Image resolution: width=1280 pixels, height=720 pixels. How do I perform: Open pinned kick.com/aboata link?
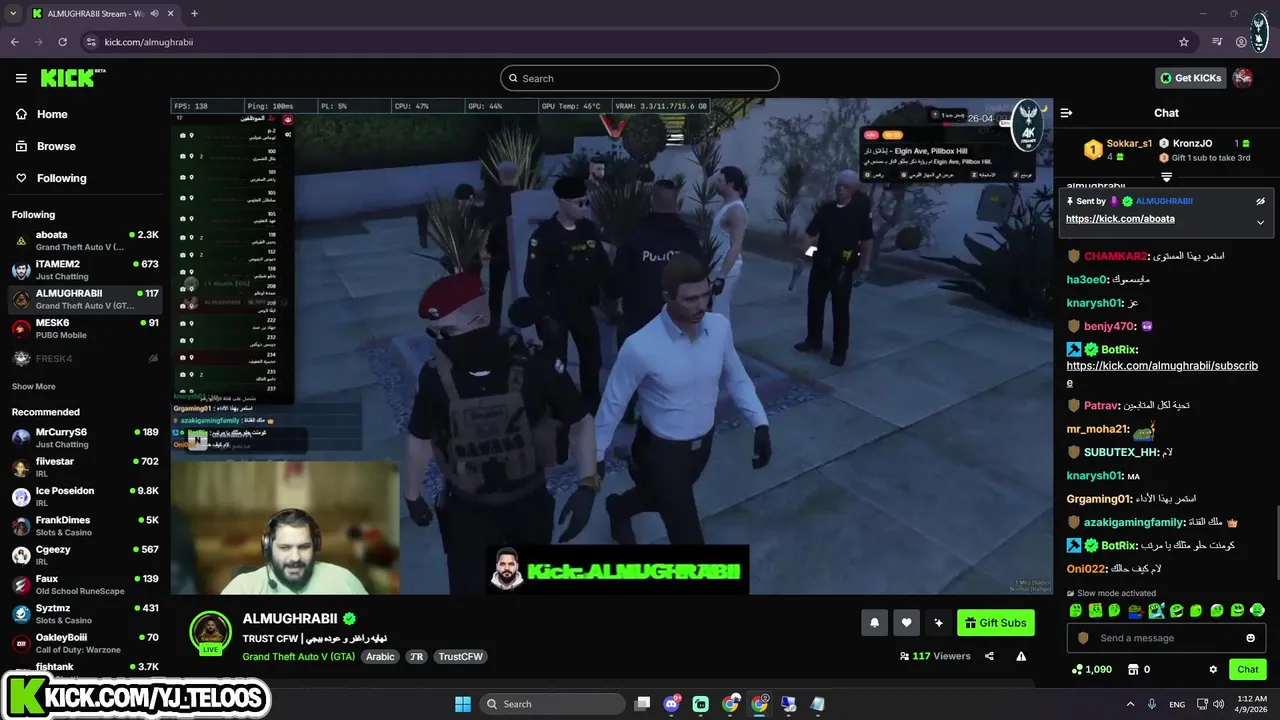click(1120, 219)
